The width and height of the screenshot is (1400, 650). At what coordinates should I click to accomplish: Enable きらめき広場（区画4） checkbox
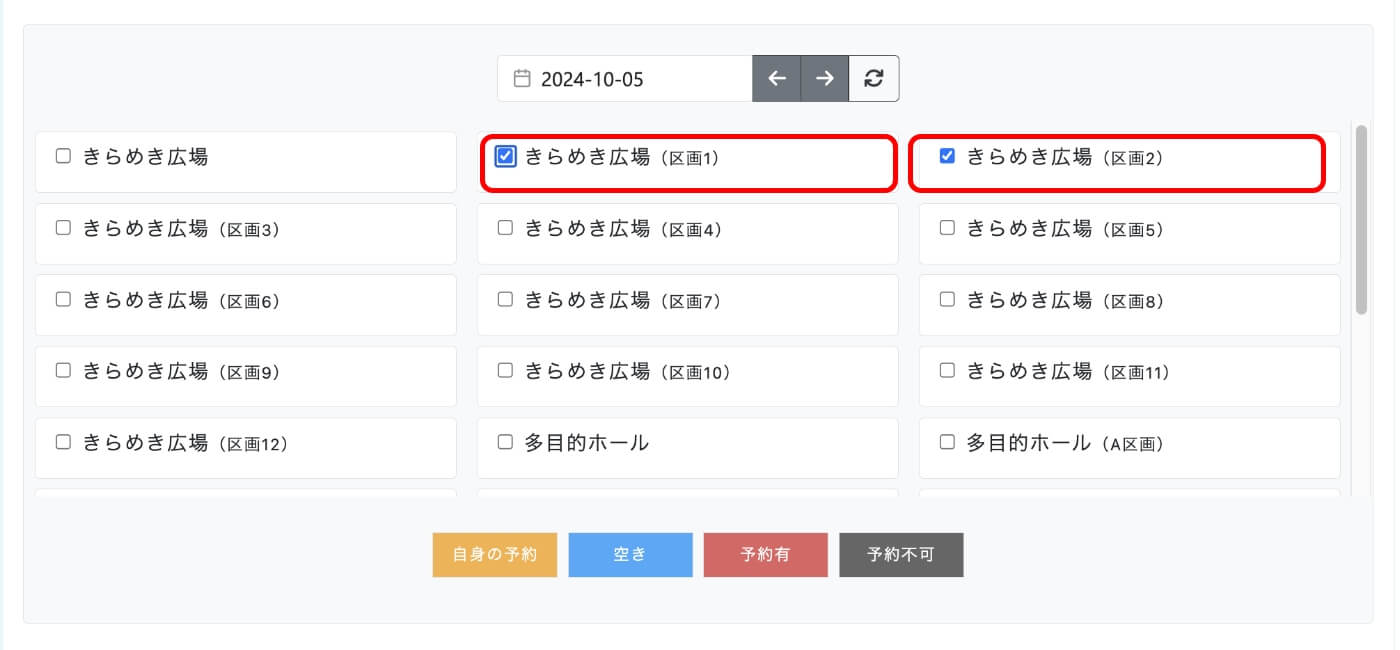pos(506,228)
